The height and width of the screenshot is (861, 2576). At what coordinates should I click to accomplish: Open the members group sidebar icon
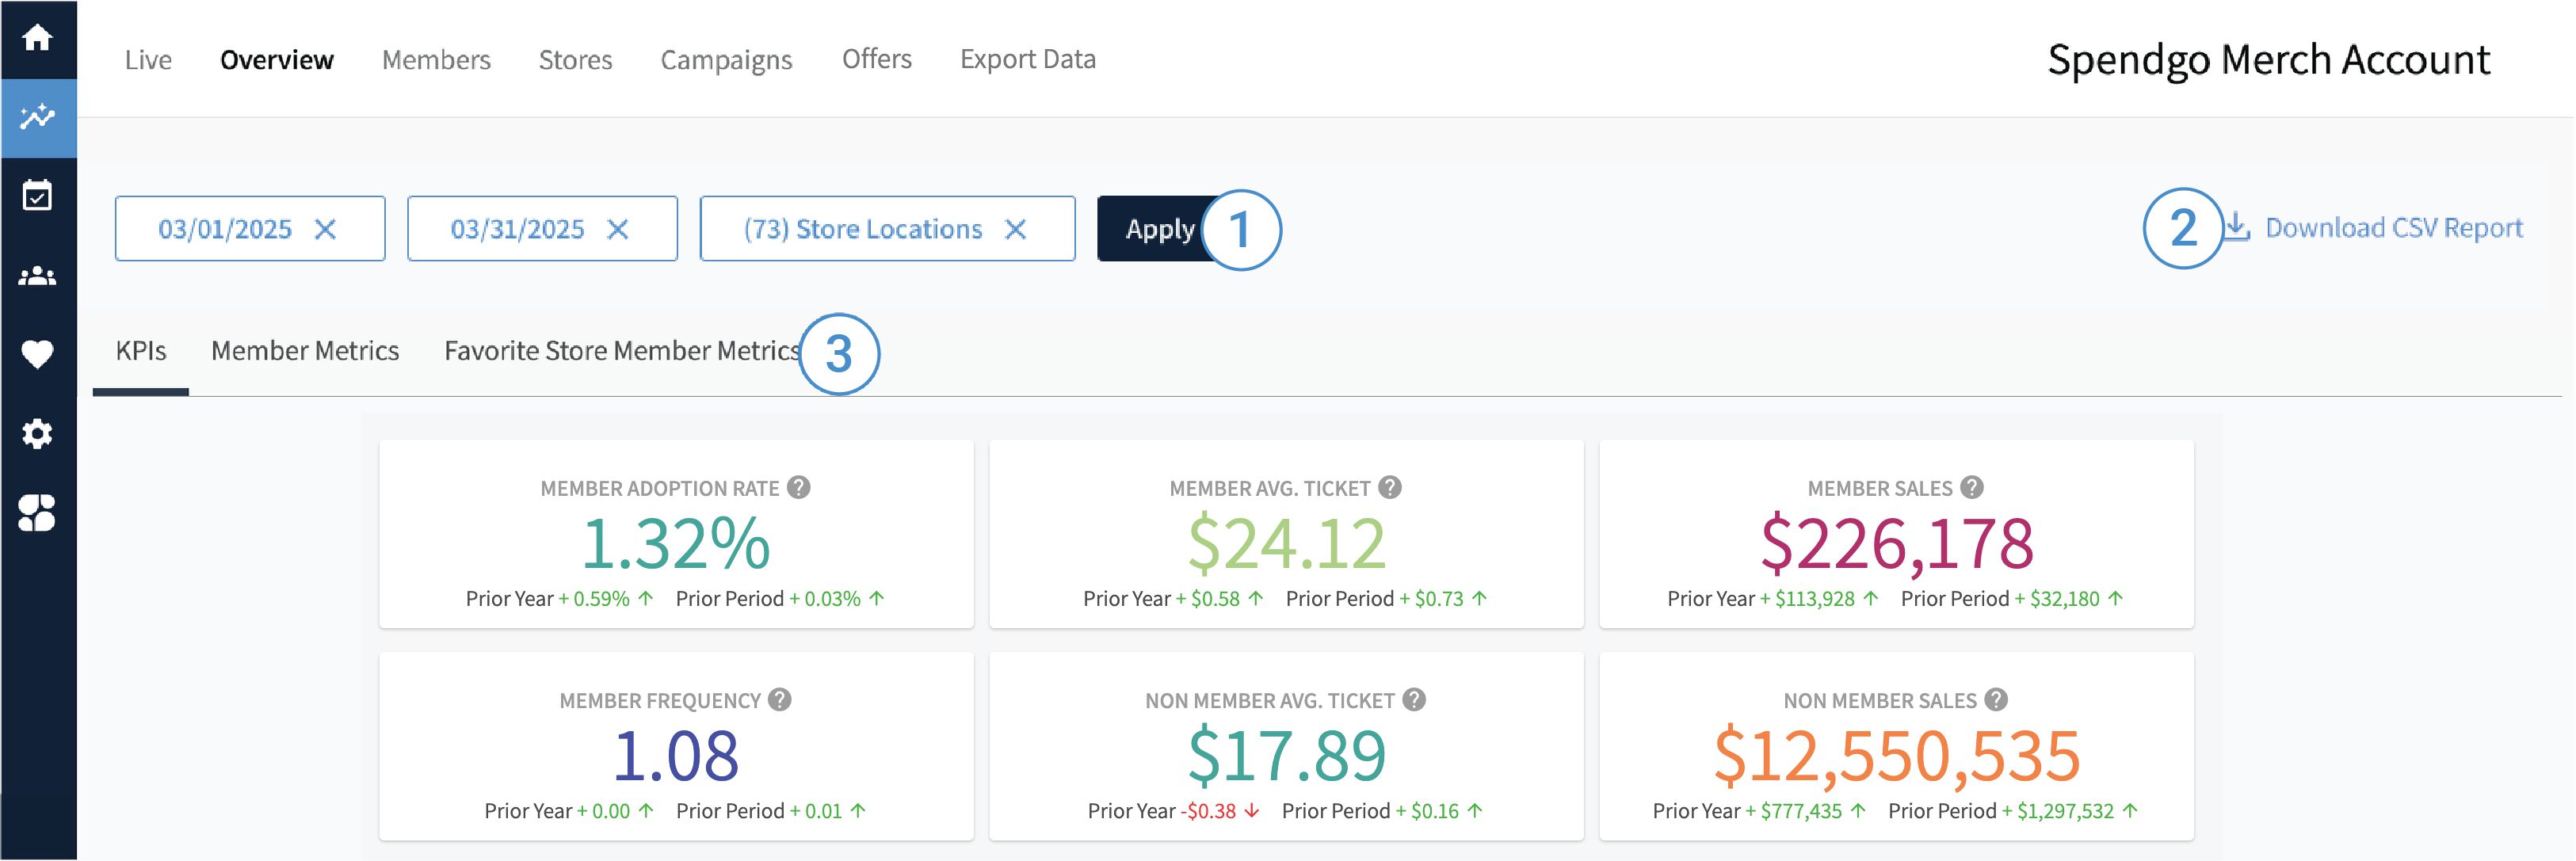pyautogui.click(x=37, y=276)
